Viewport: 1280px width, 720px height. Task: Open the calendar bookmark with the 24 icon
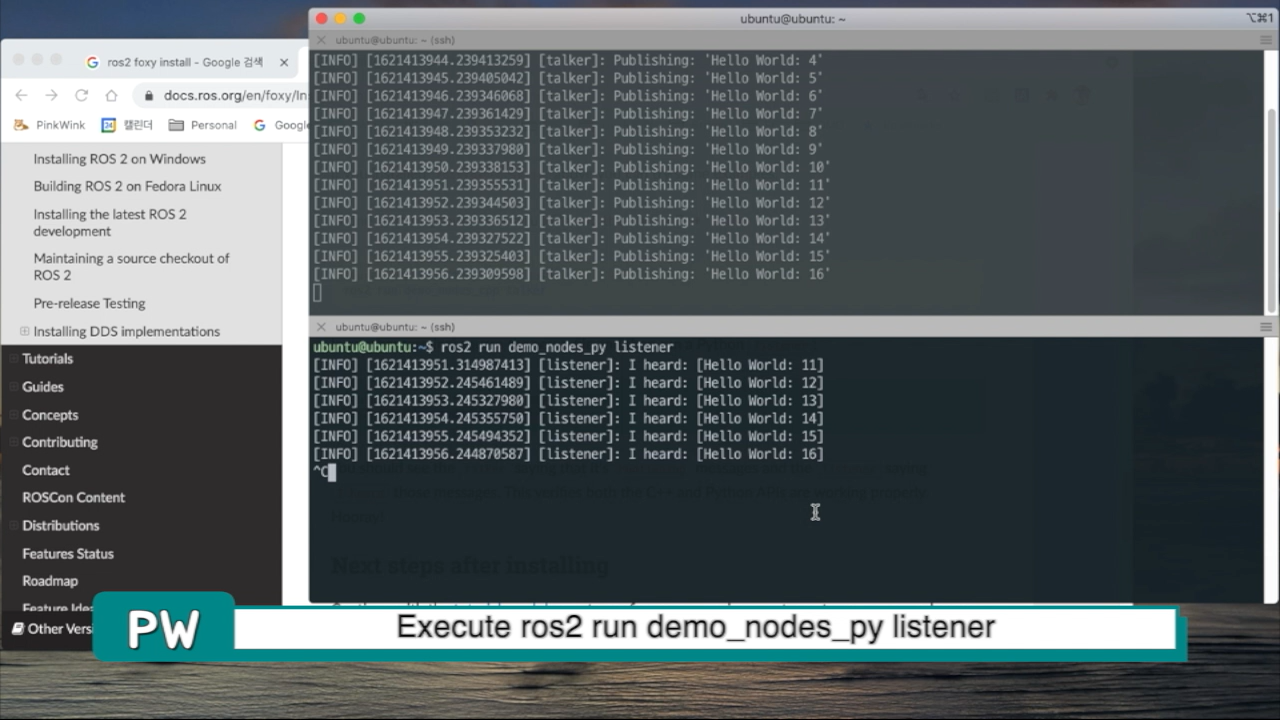click(127, 125)
